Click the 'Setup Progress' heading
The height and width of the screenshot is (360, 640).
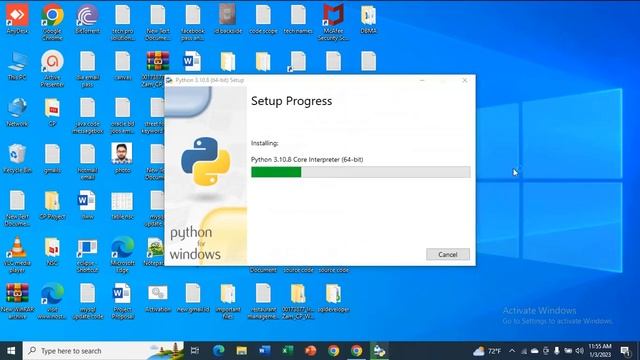[291, 101]
